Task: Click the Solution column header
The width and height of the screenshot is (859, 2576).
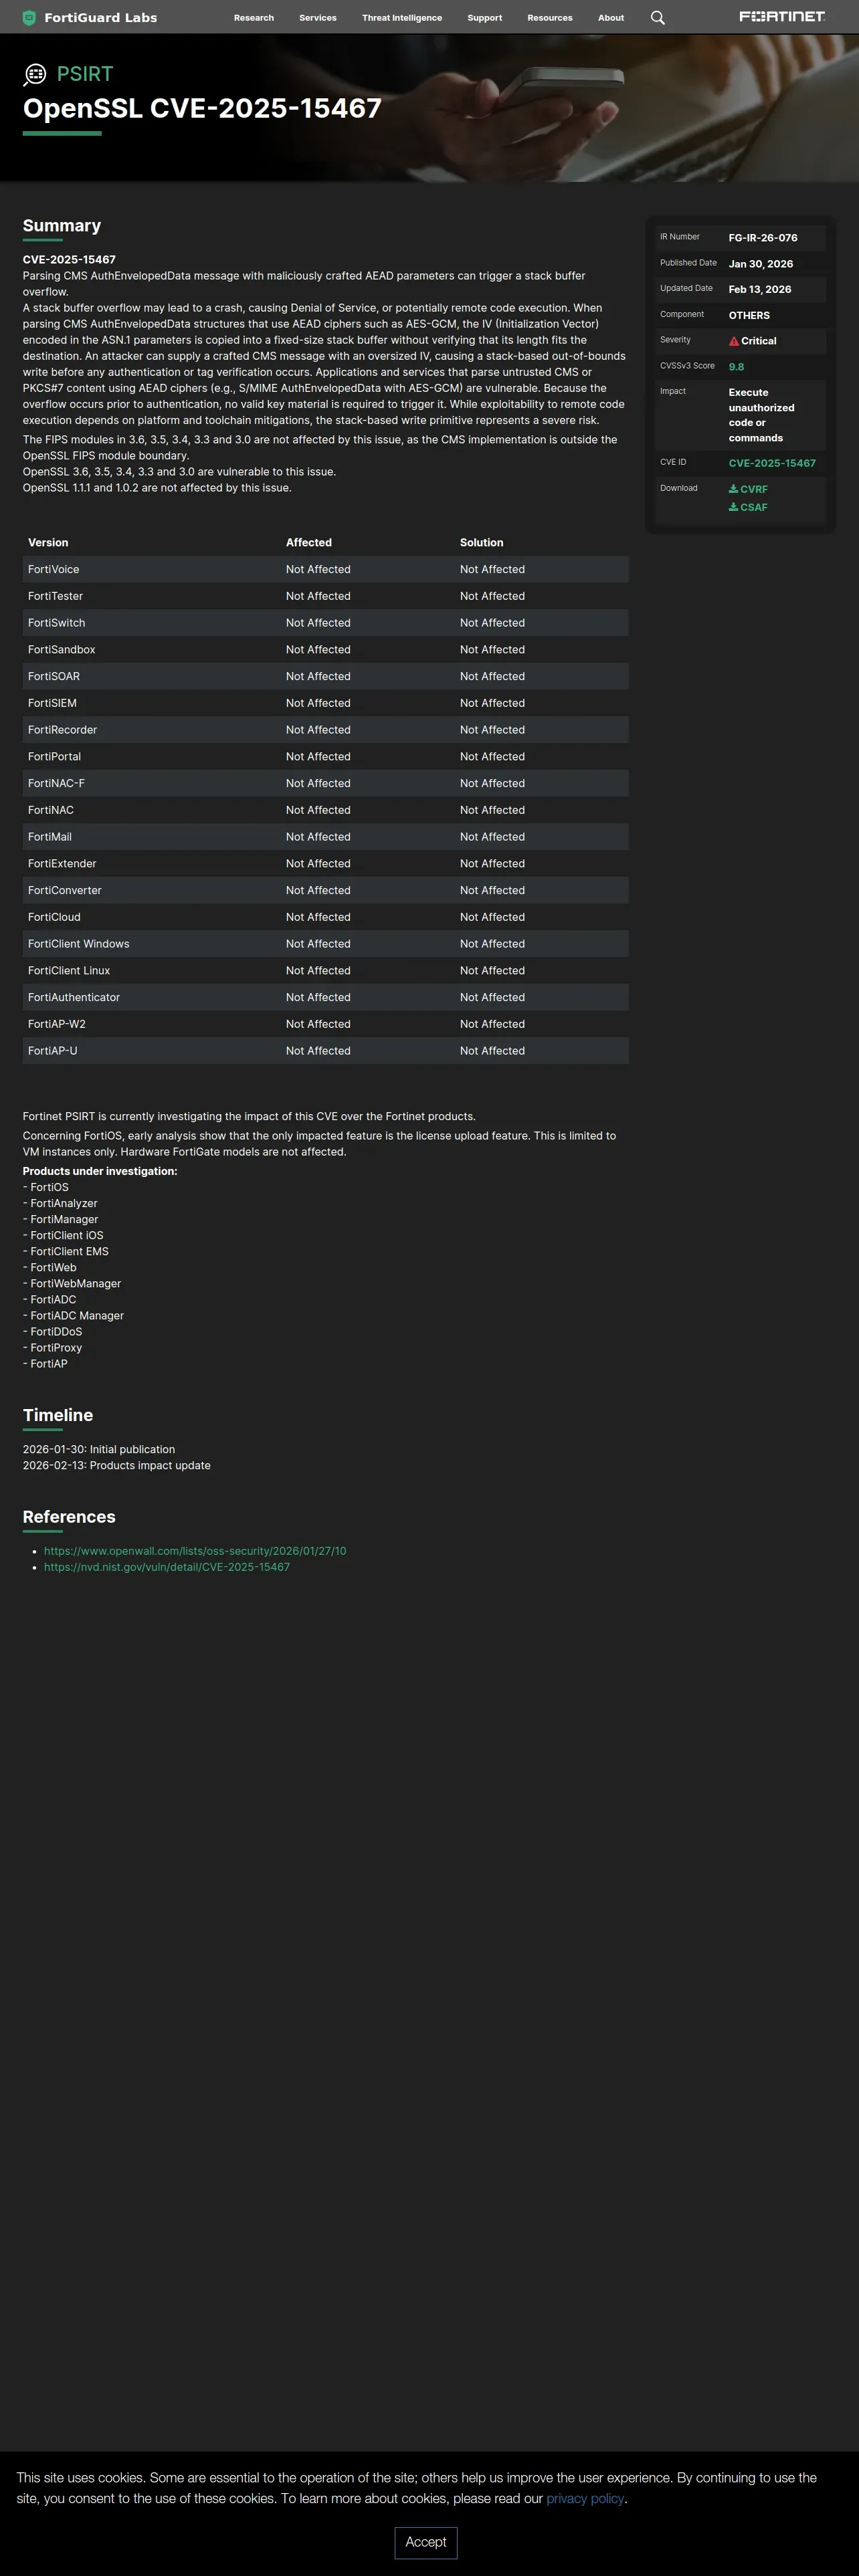Action: pos(481,542)
